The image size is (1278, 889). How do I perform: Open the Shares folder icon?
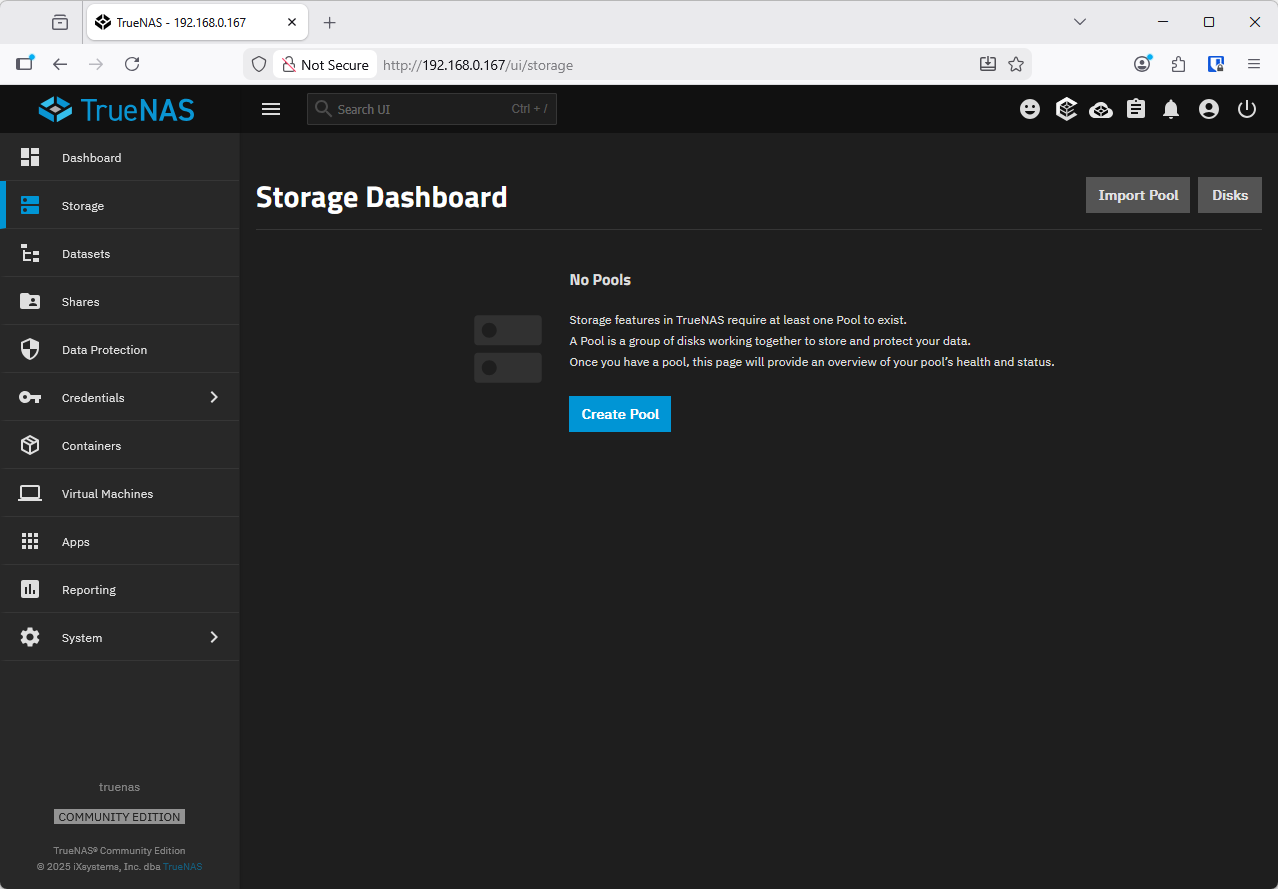[x=30, y=301]
